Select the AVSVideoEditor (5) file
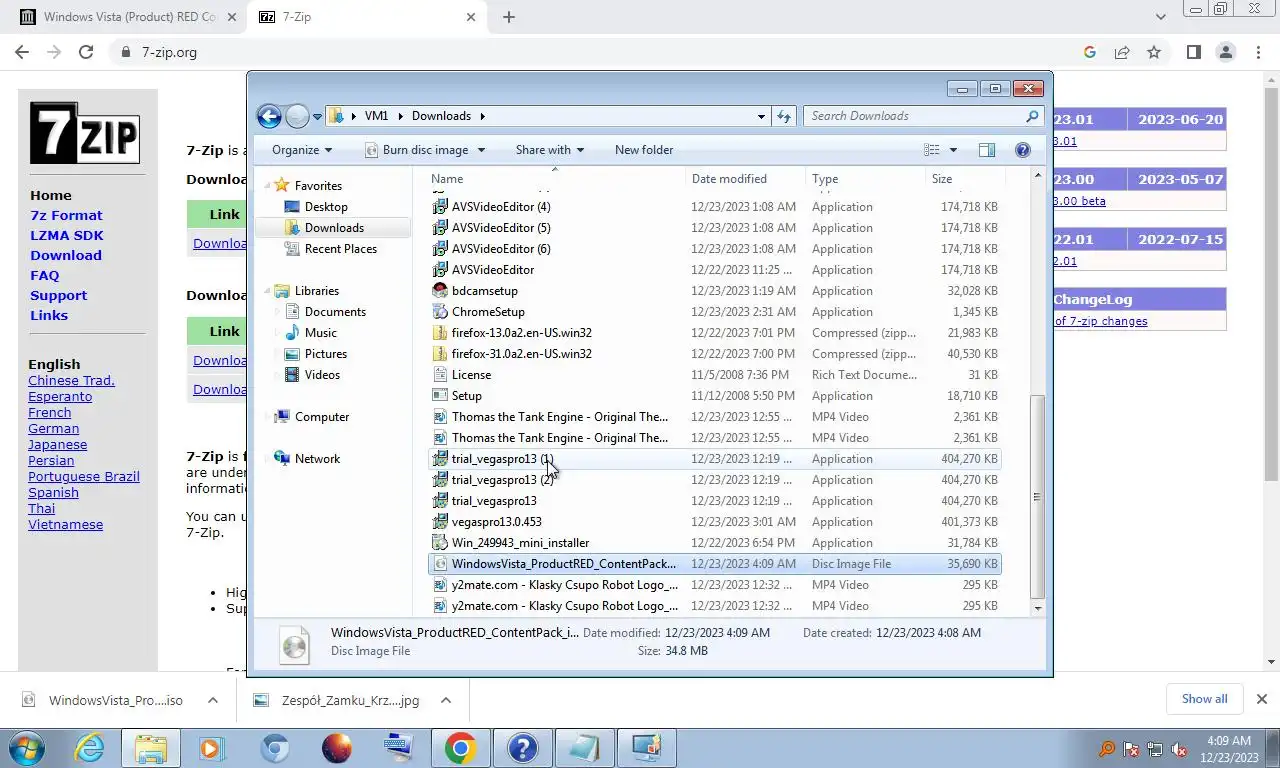 pyautogui.click(x=501, y=228)
